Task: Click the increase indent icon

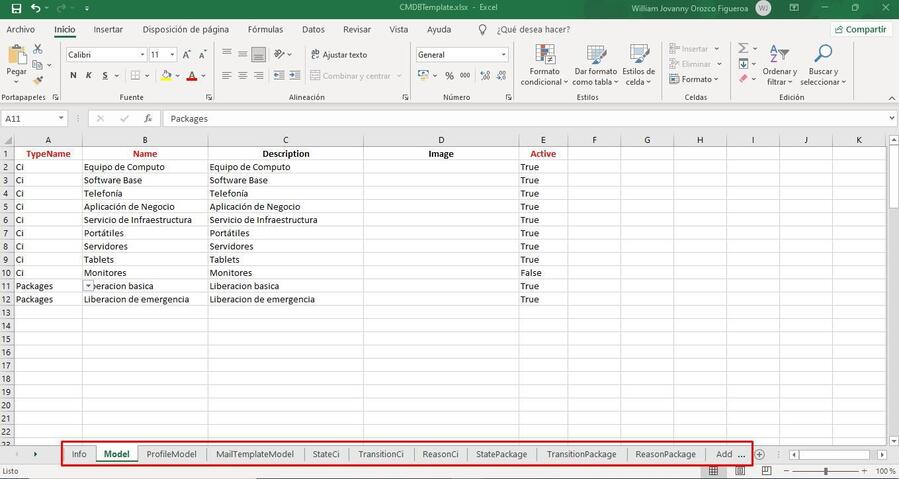Action: click(295, 75)
